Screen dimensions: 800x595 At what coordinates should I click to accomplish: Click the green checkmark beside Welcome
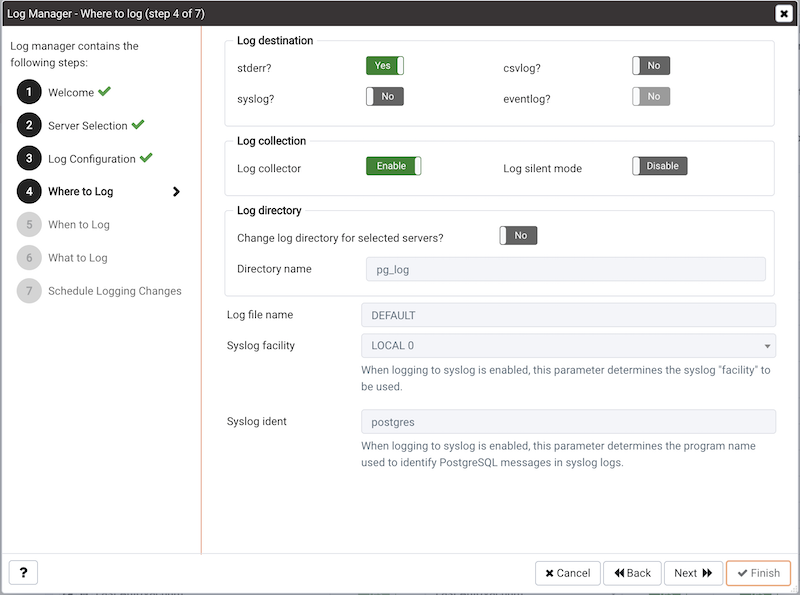(105, 91)
